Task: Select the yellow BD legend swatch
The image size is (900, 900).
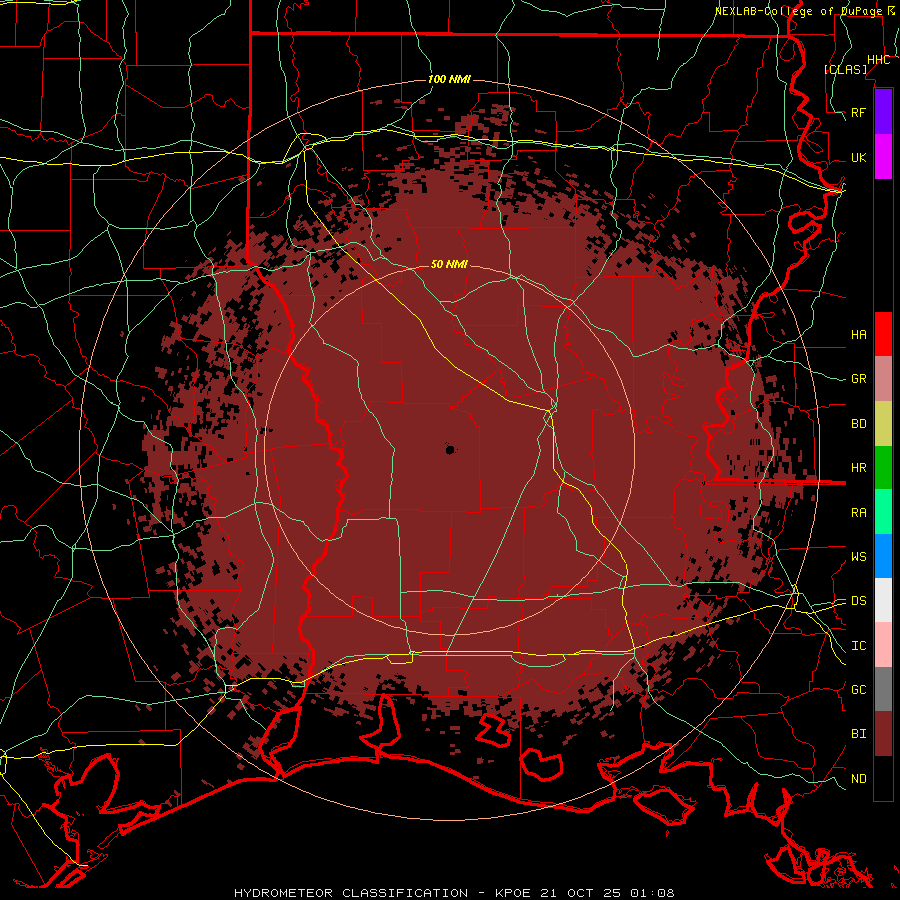Action: pos(883,424)
